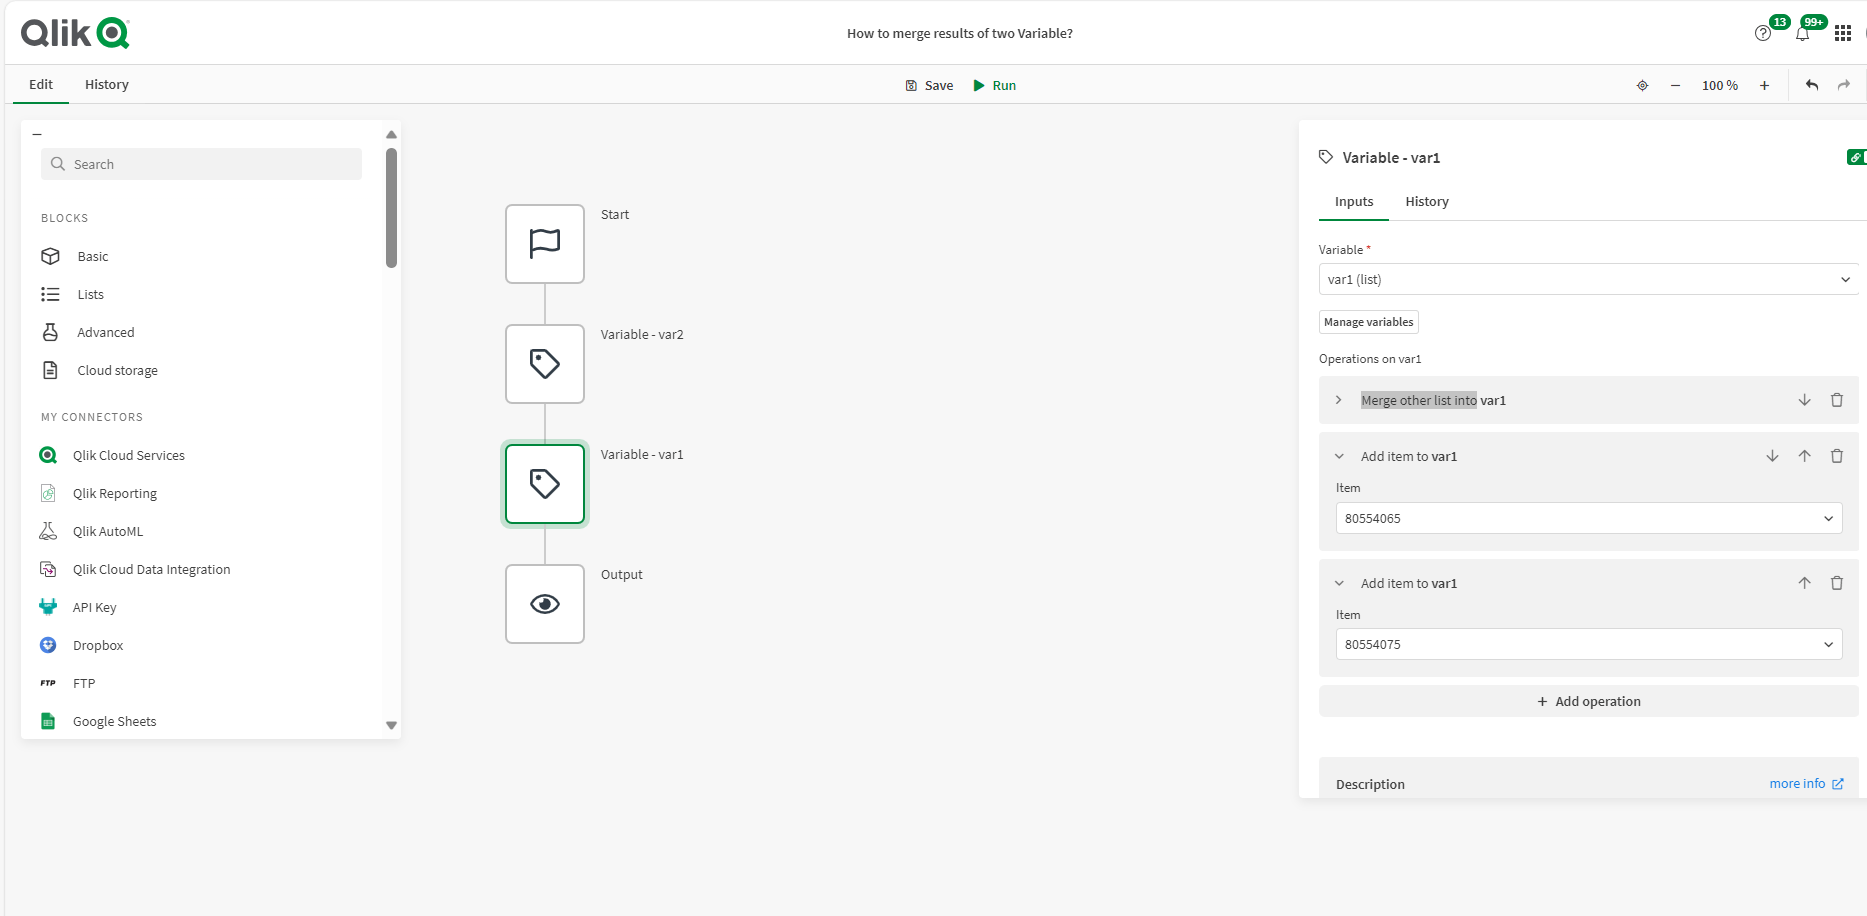This screenshot has height=916, width=1867.
Task: Click the undo arrow icon
Action: point(1812,85)
